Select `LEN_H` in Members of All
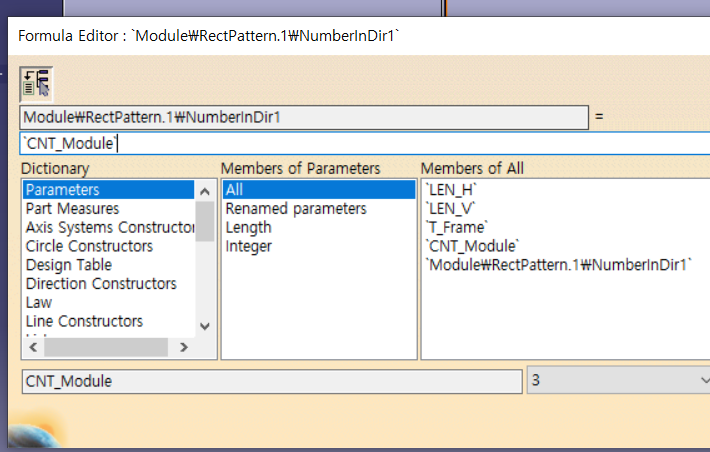 pyautogui.click(x=451, y=189)
